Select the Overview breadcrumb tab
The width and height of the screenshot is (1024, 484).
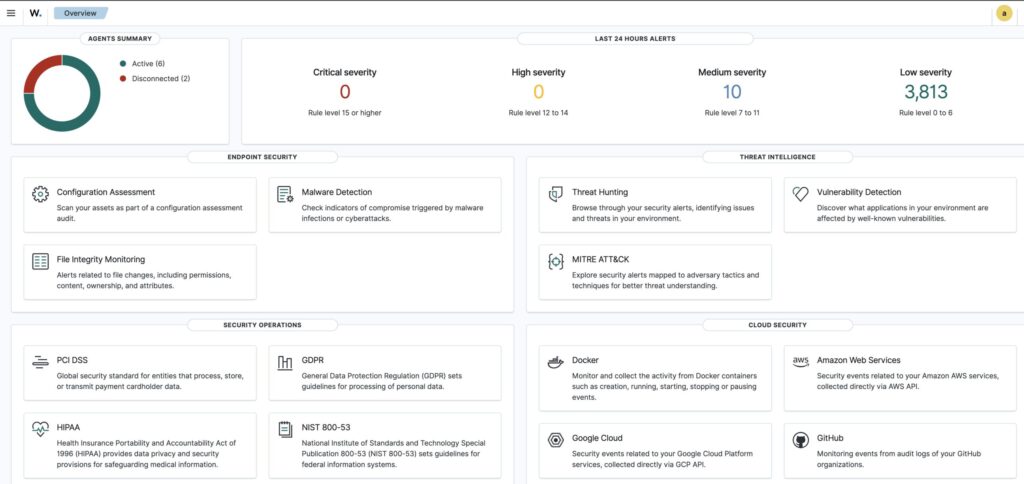[80, 13]
